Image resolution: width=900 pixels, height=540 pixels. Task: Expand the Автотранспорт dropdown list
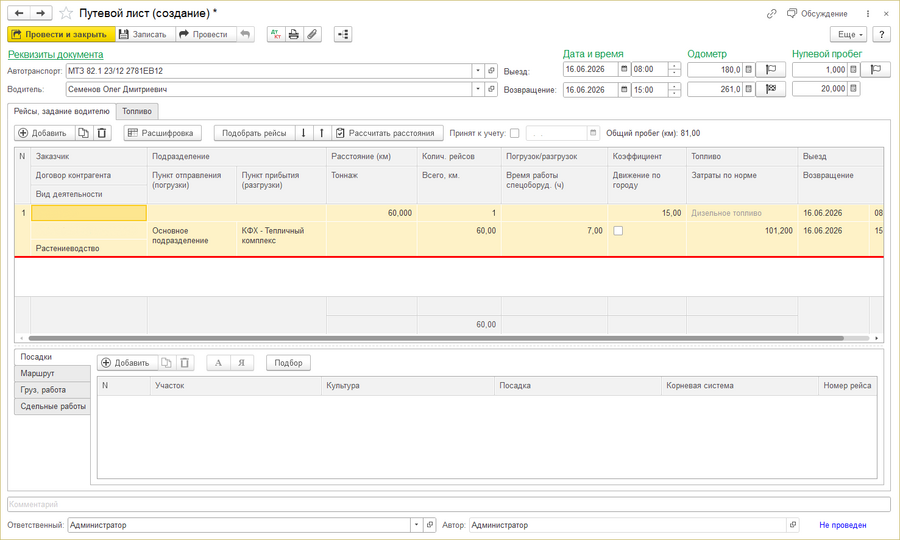pos(478,71)
